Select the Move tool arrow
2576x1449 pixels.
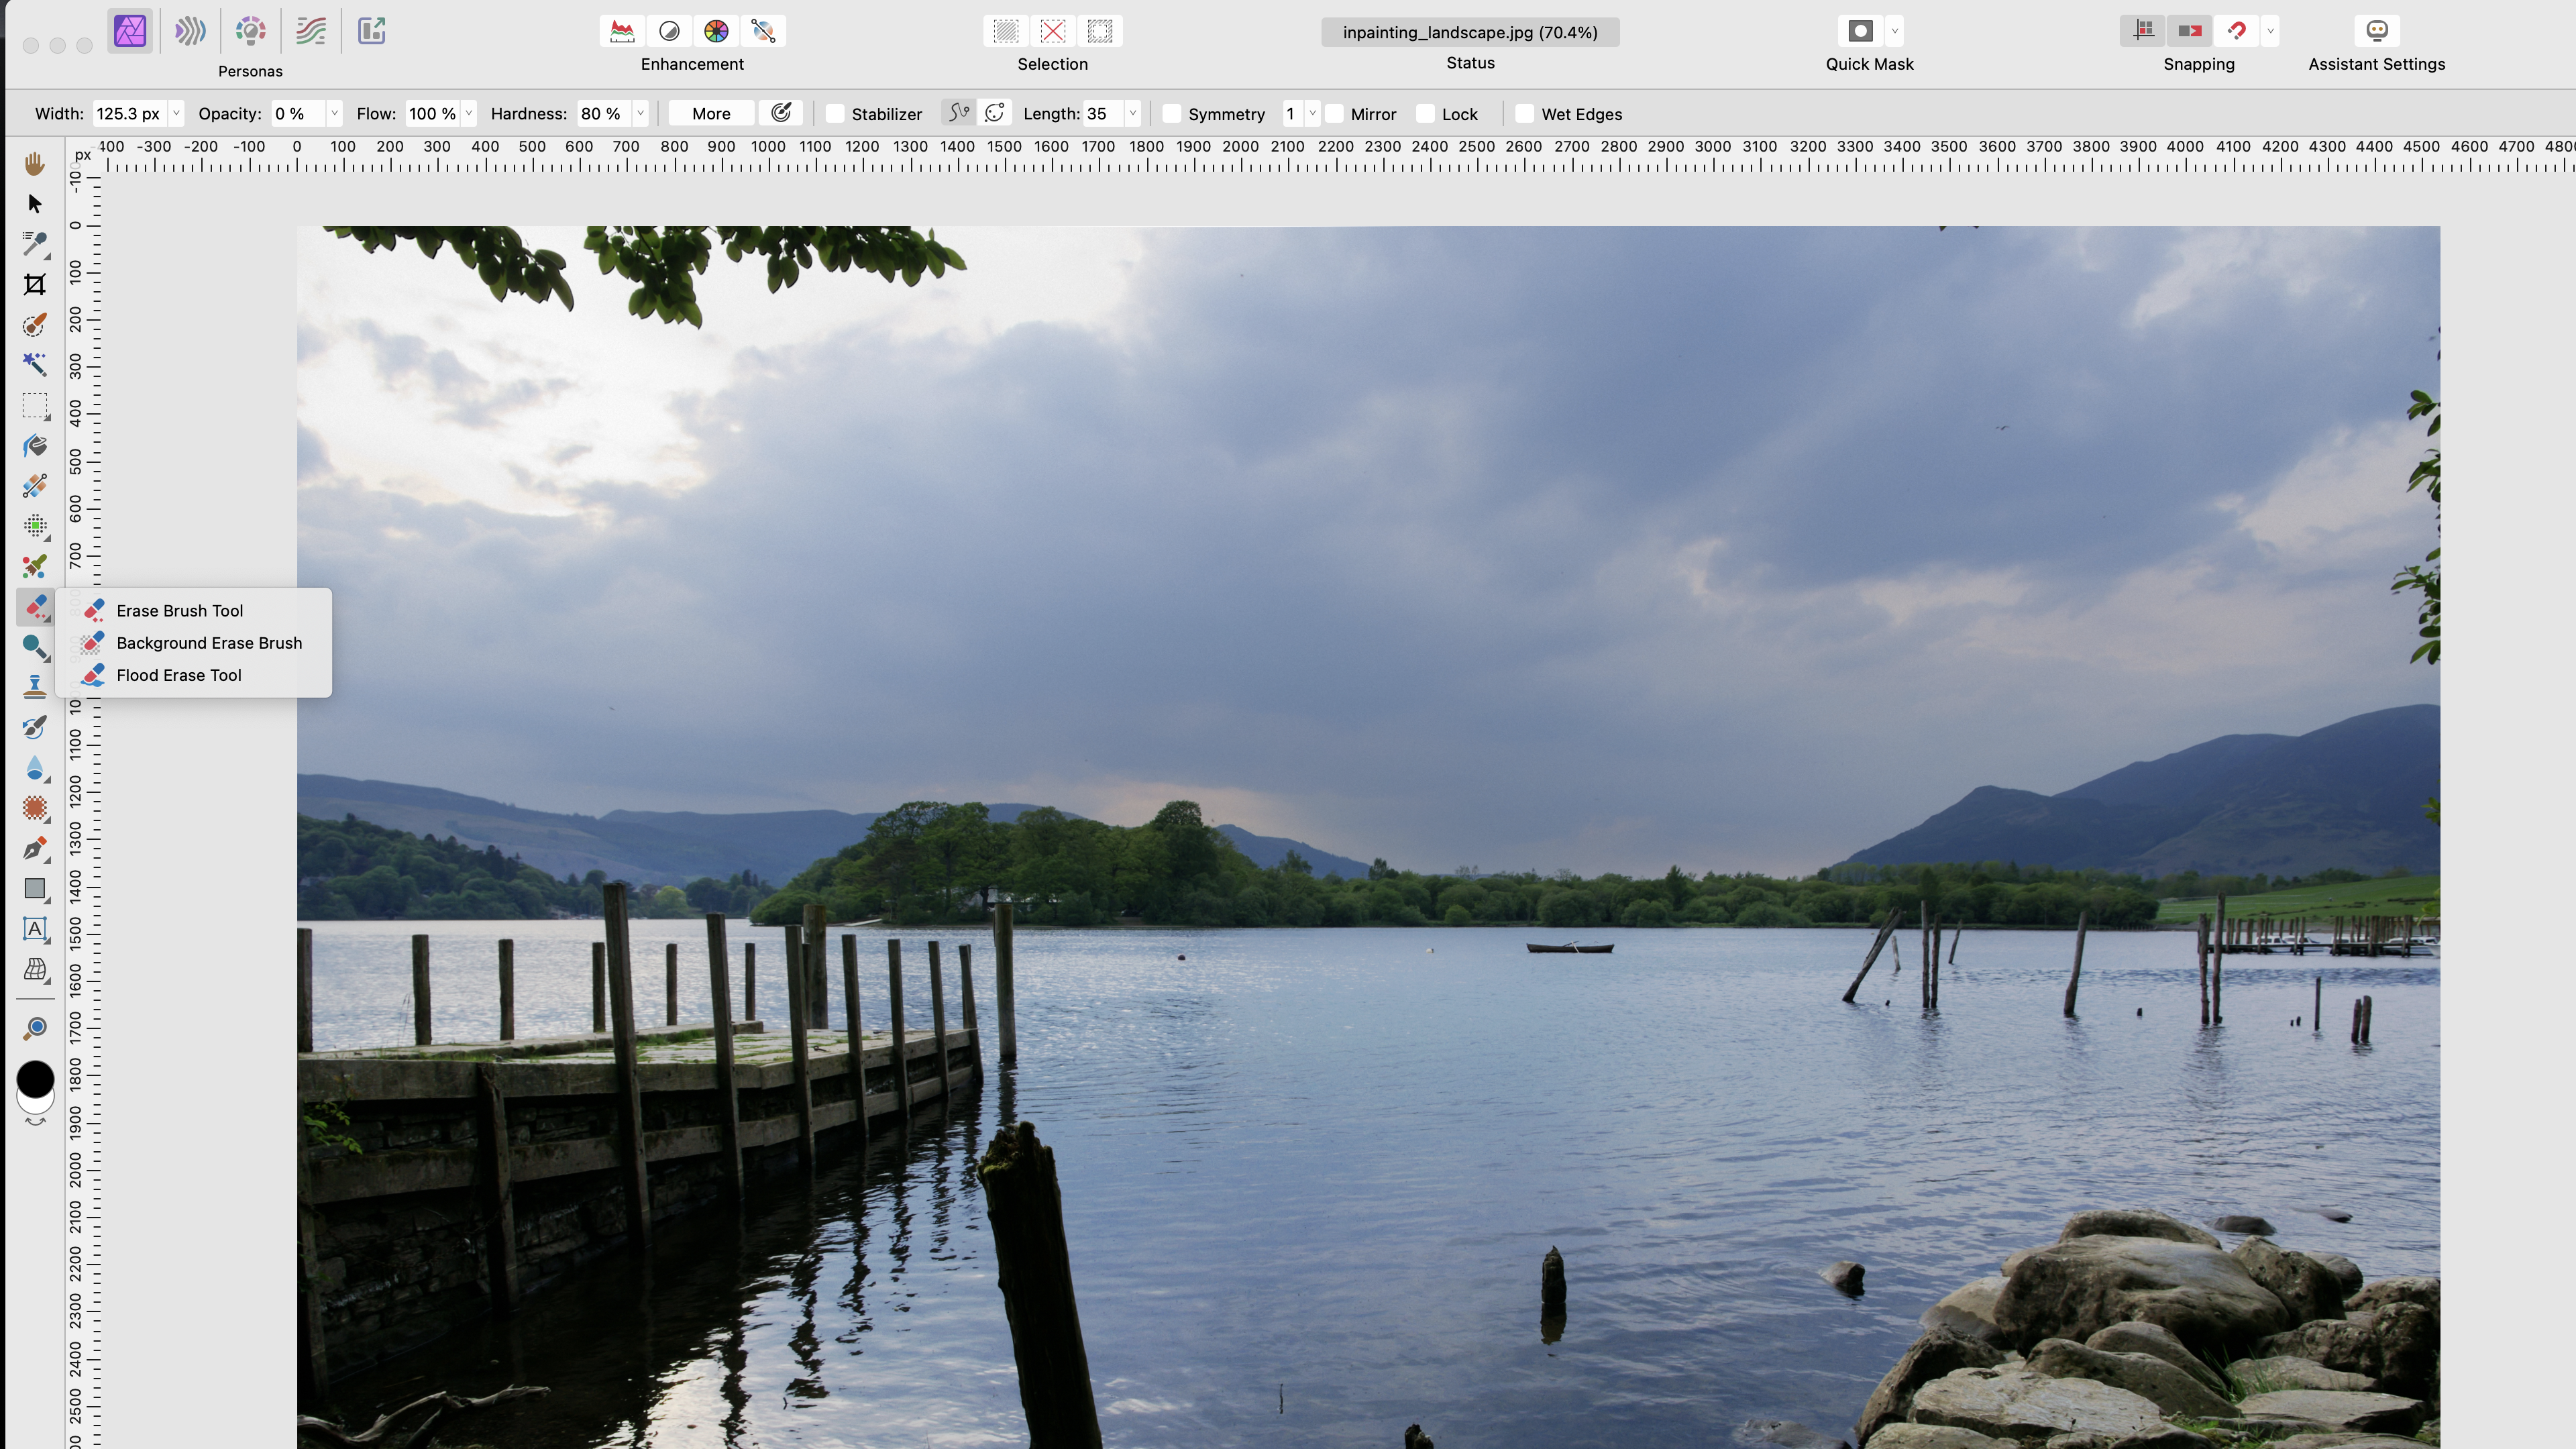pos(35,204)
